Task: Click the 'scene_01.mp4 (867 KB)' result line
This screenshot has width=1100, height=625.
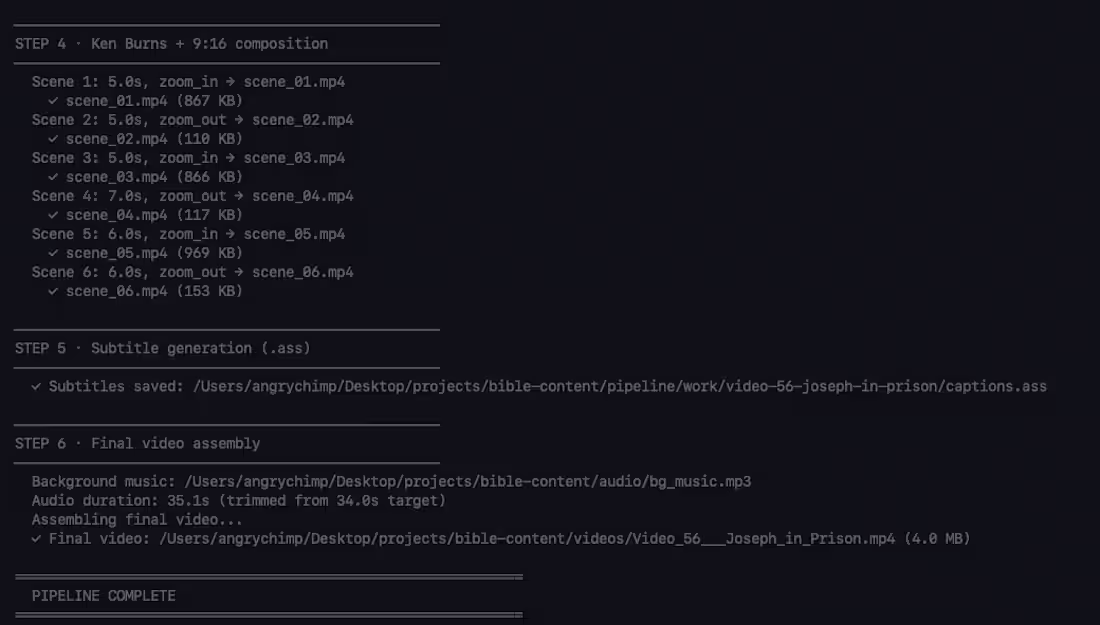Action: tap(145, 101)
